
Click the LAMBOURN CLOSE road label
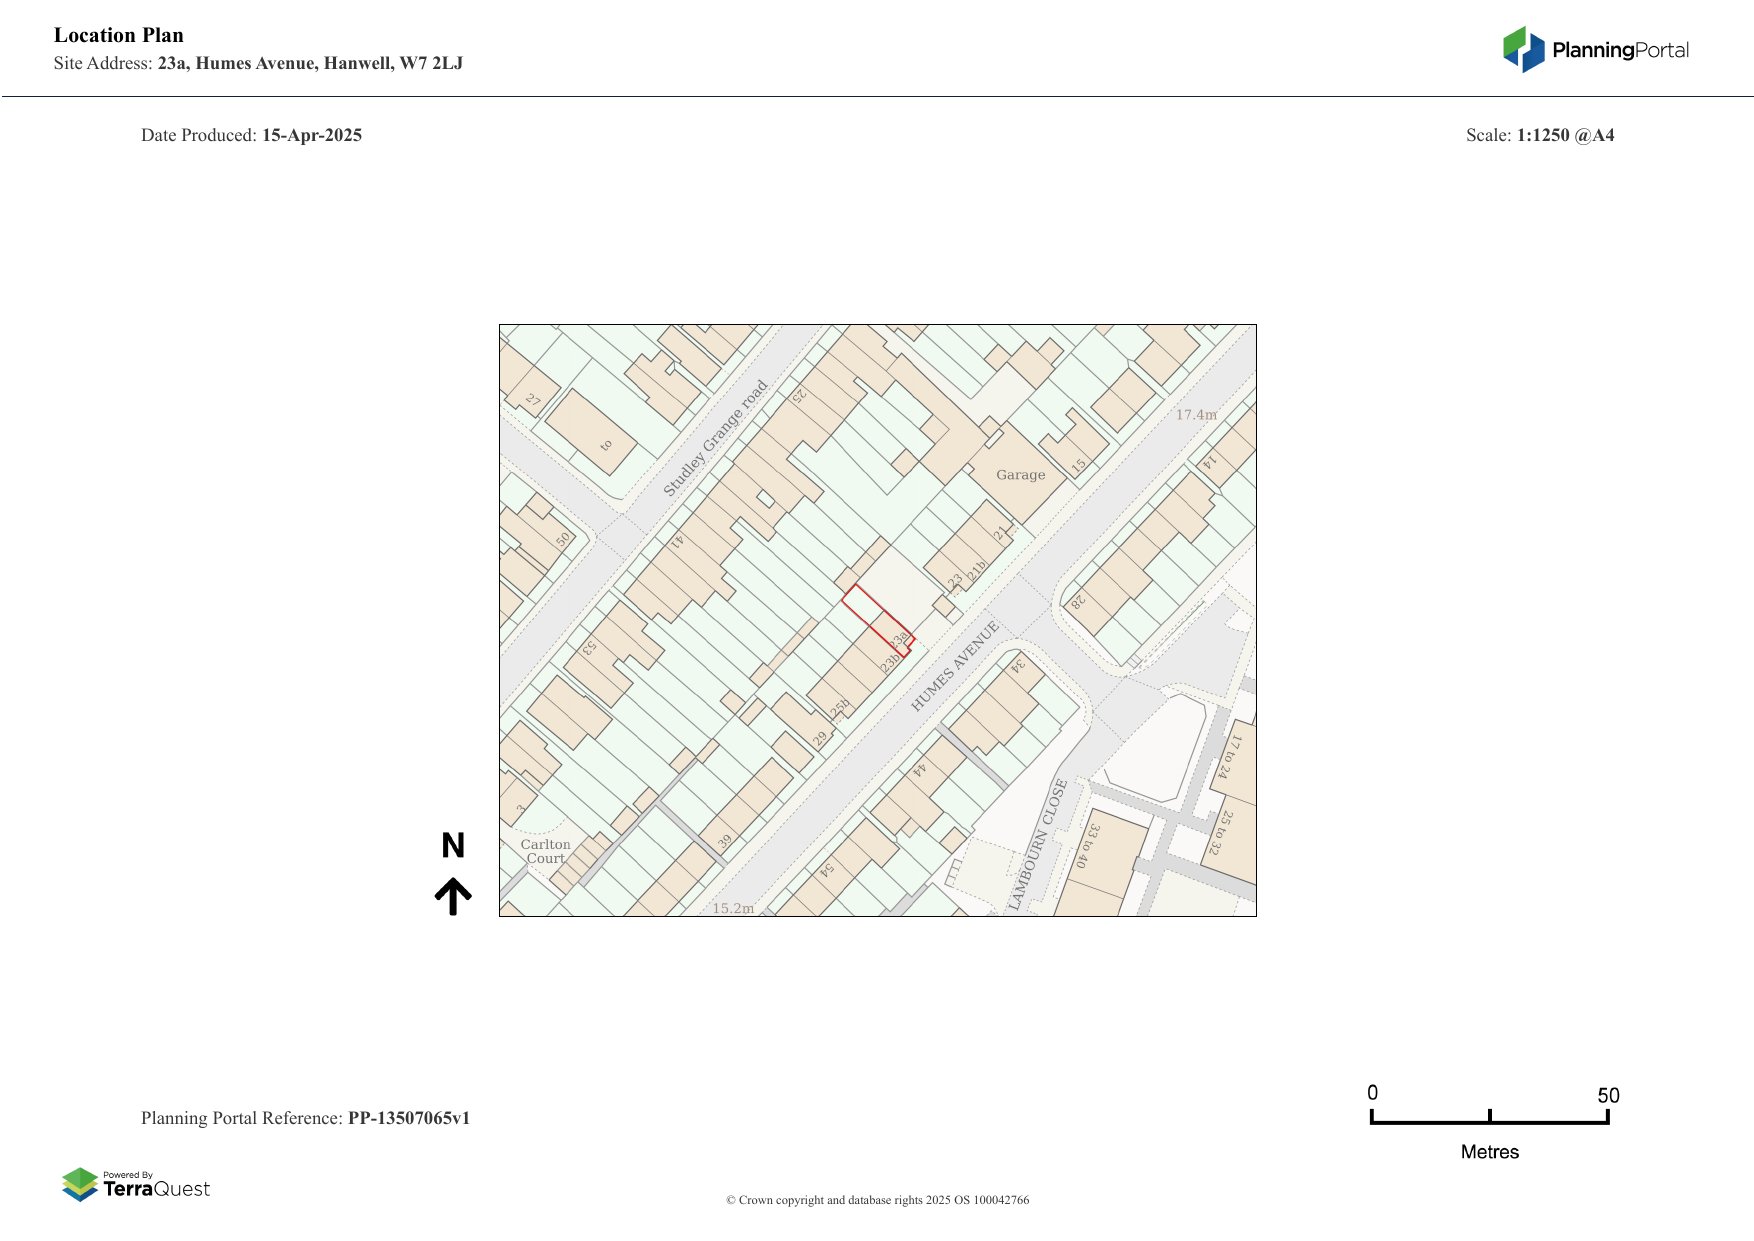pyautogui.click(x=1038, y=844)
